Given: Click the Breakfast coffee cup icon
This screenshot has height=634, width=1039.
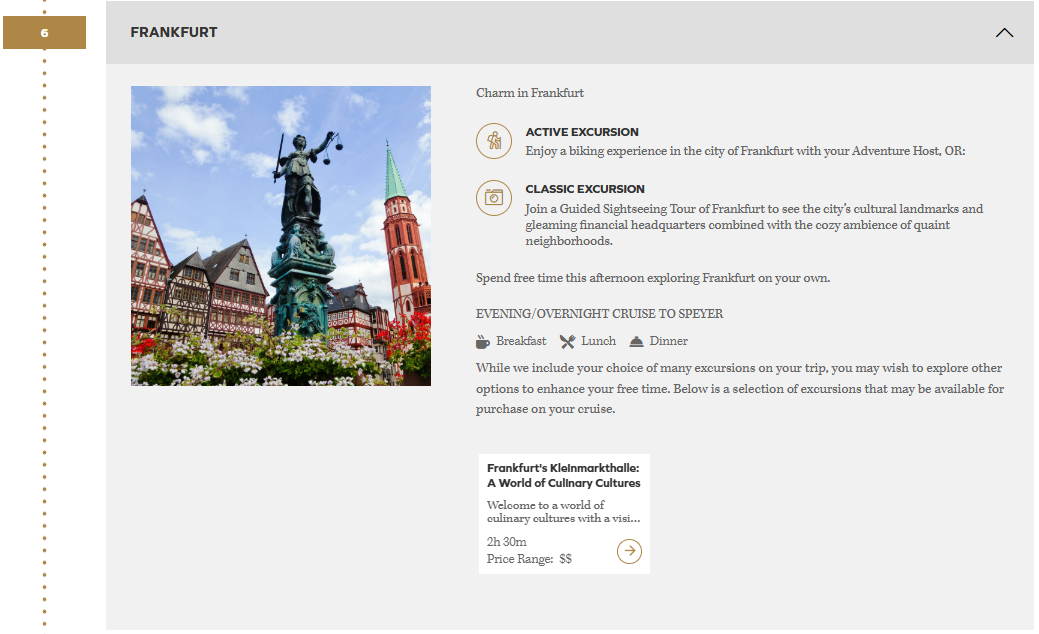Looking at the screenshot, I should click(483, 342).
